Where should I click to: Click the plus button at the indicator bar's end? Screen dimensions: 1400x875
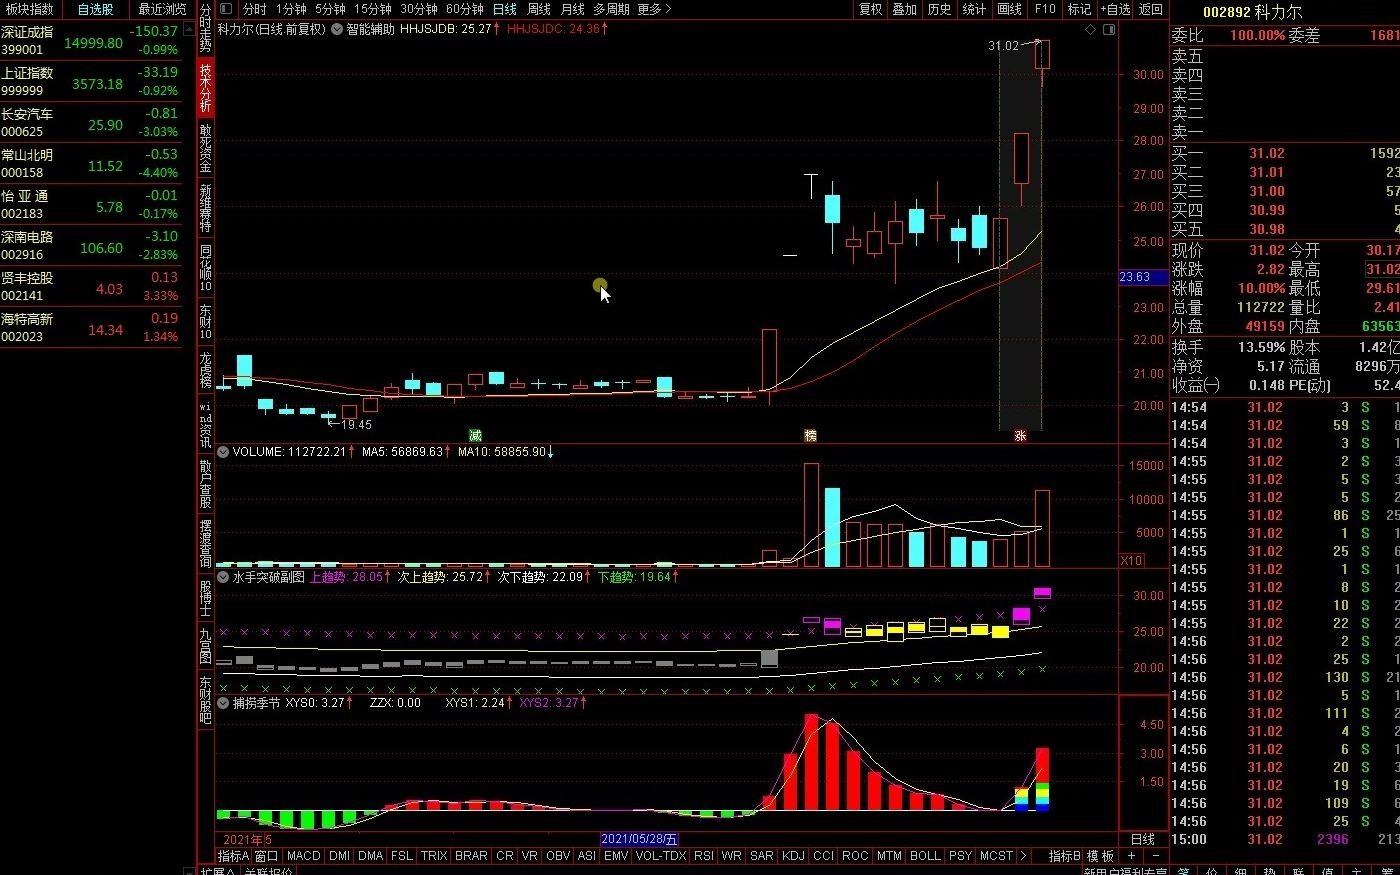pos(1132,856)
